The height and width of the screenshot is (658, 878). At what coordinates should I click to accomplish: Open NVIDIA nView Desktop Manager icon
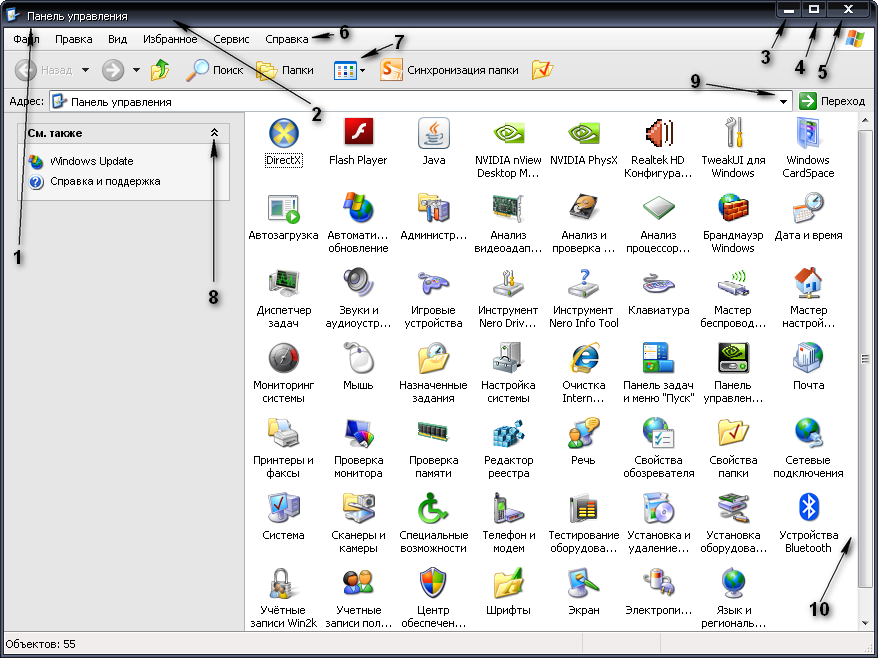point(508,133)
